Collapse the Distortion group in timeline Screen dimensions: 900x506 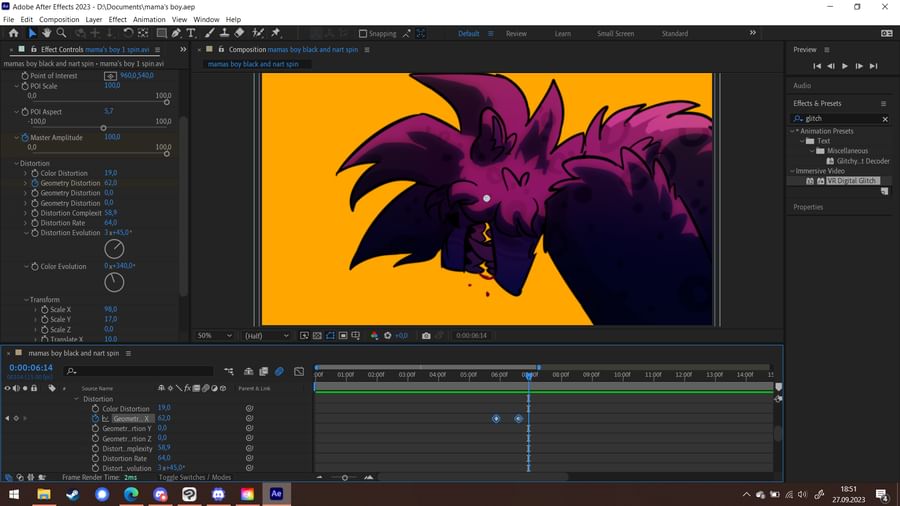[76, 399]
